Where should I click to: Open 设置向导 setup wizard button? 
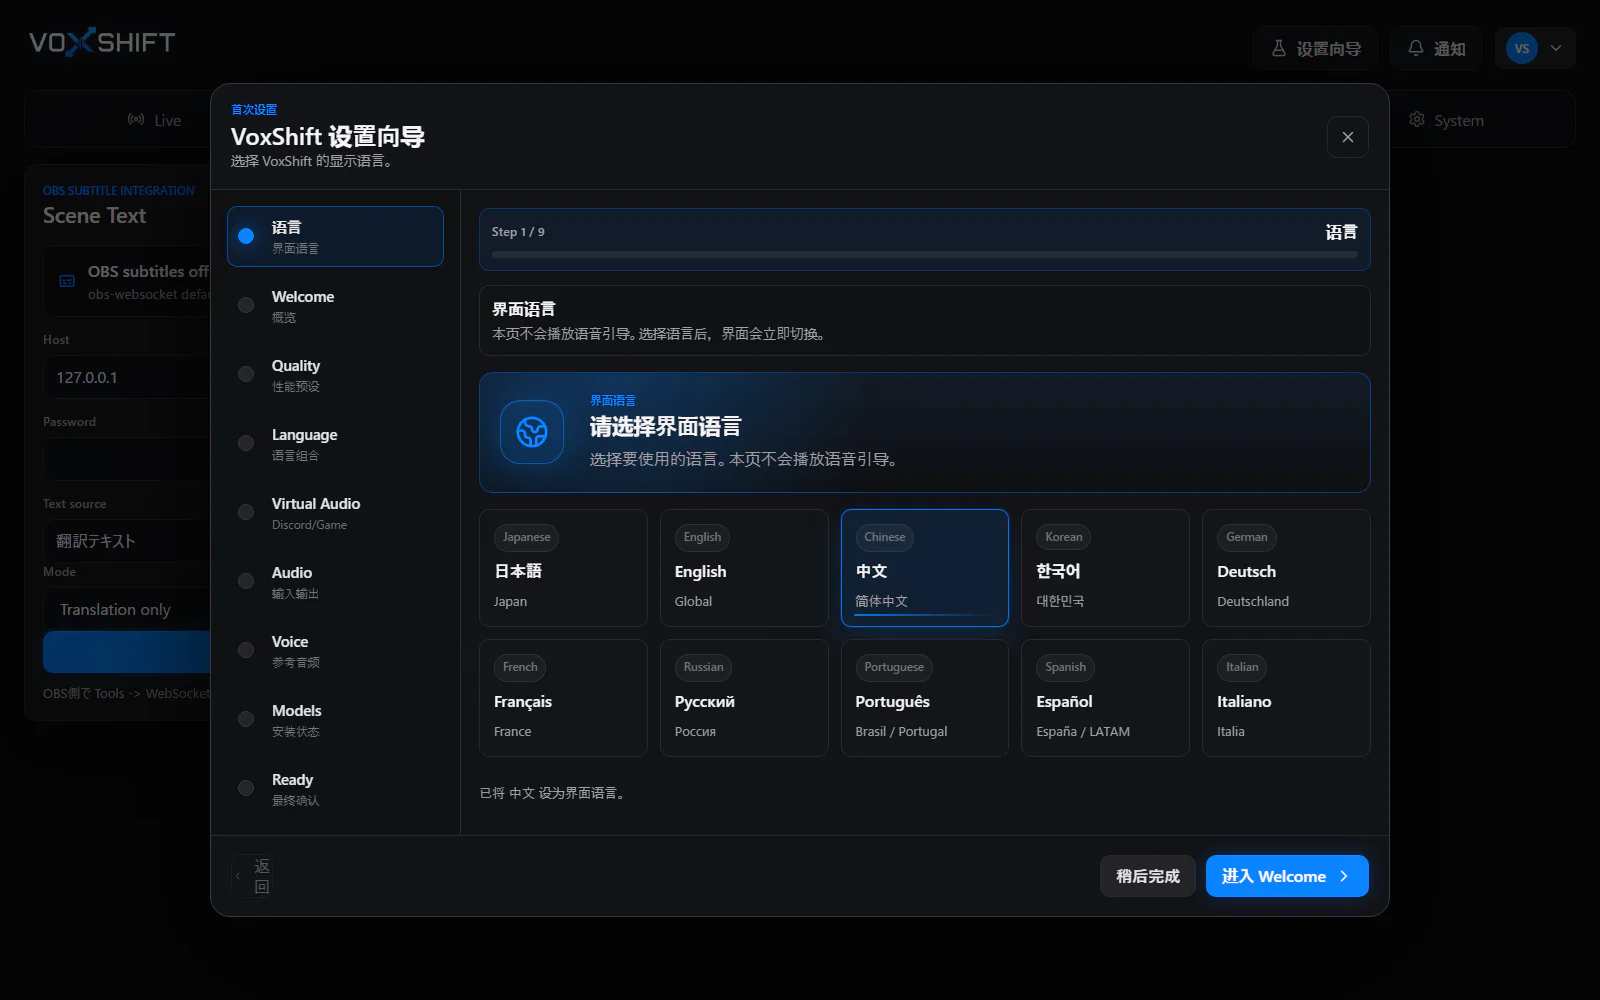tap(1316, 48)
